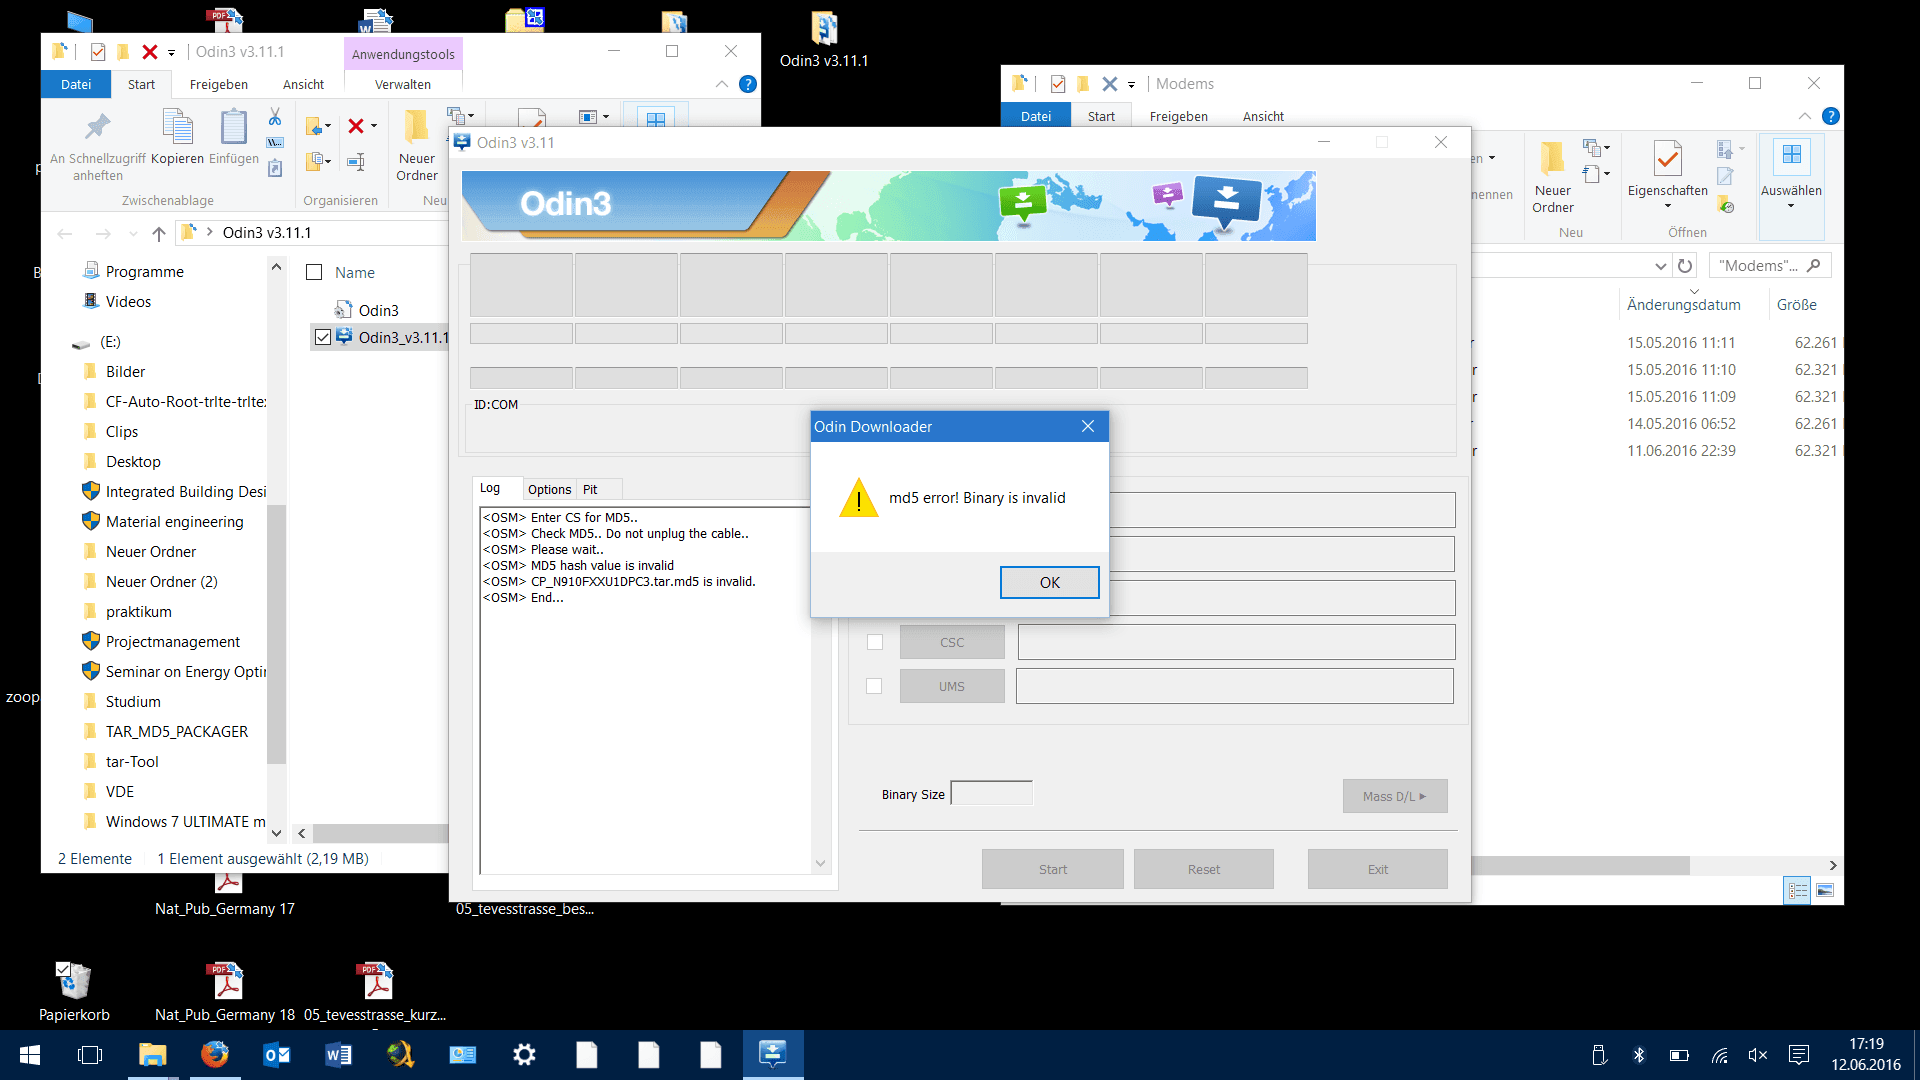
Task: Switch to Options tab in Odin3
Action: 549,489
